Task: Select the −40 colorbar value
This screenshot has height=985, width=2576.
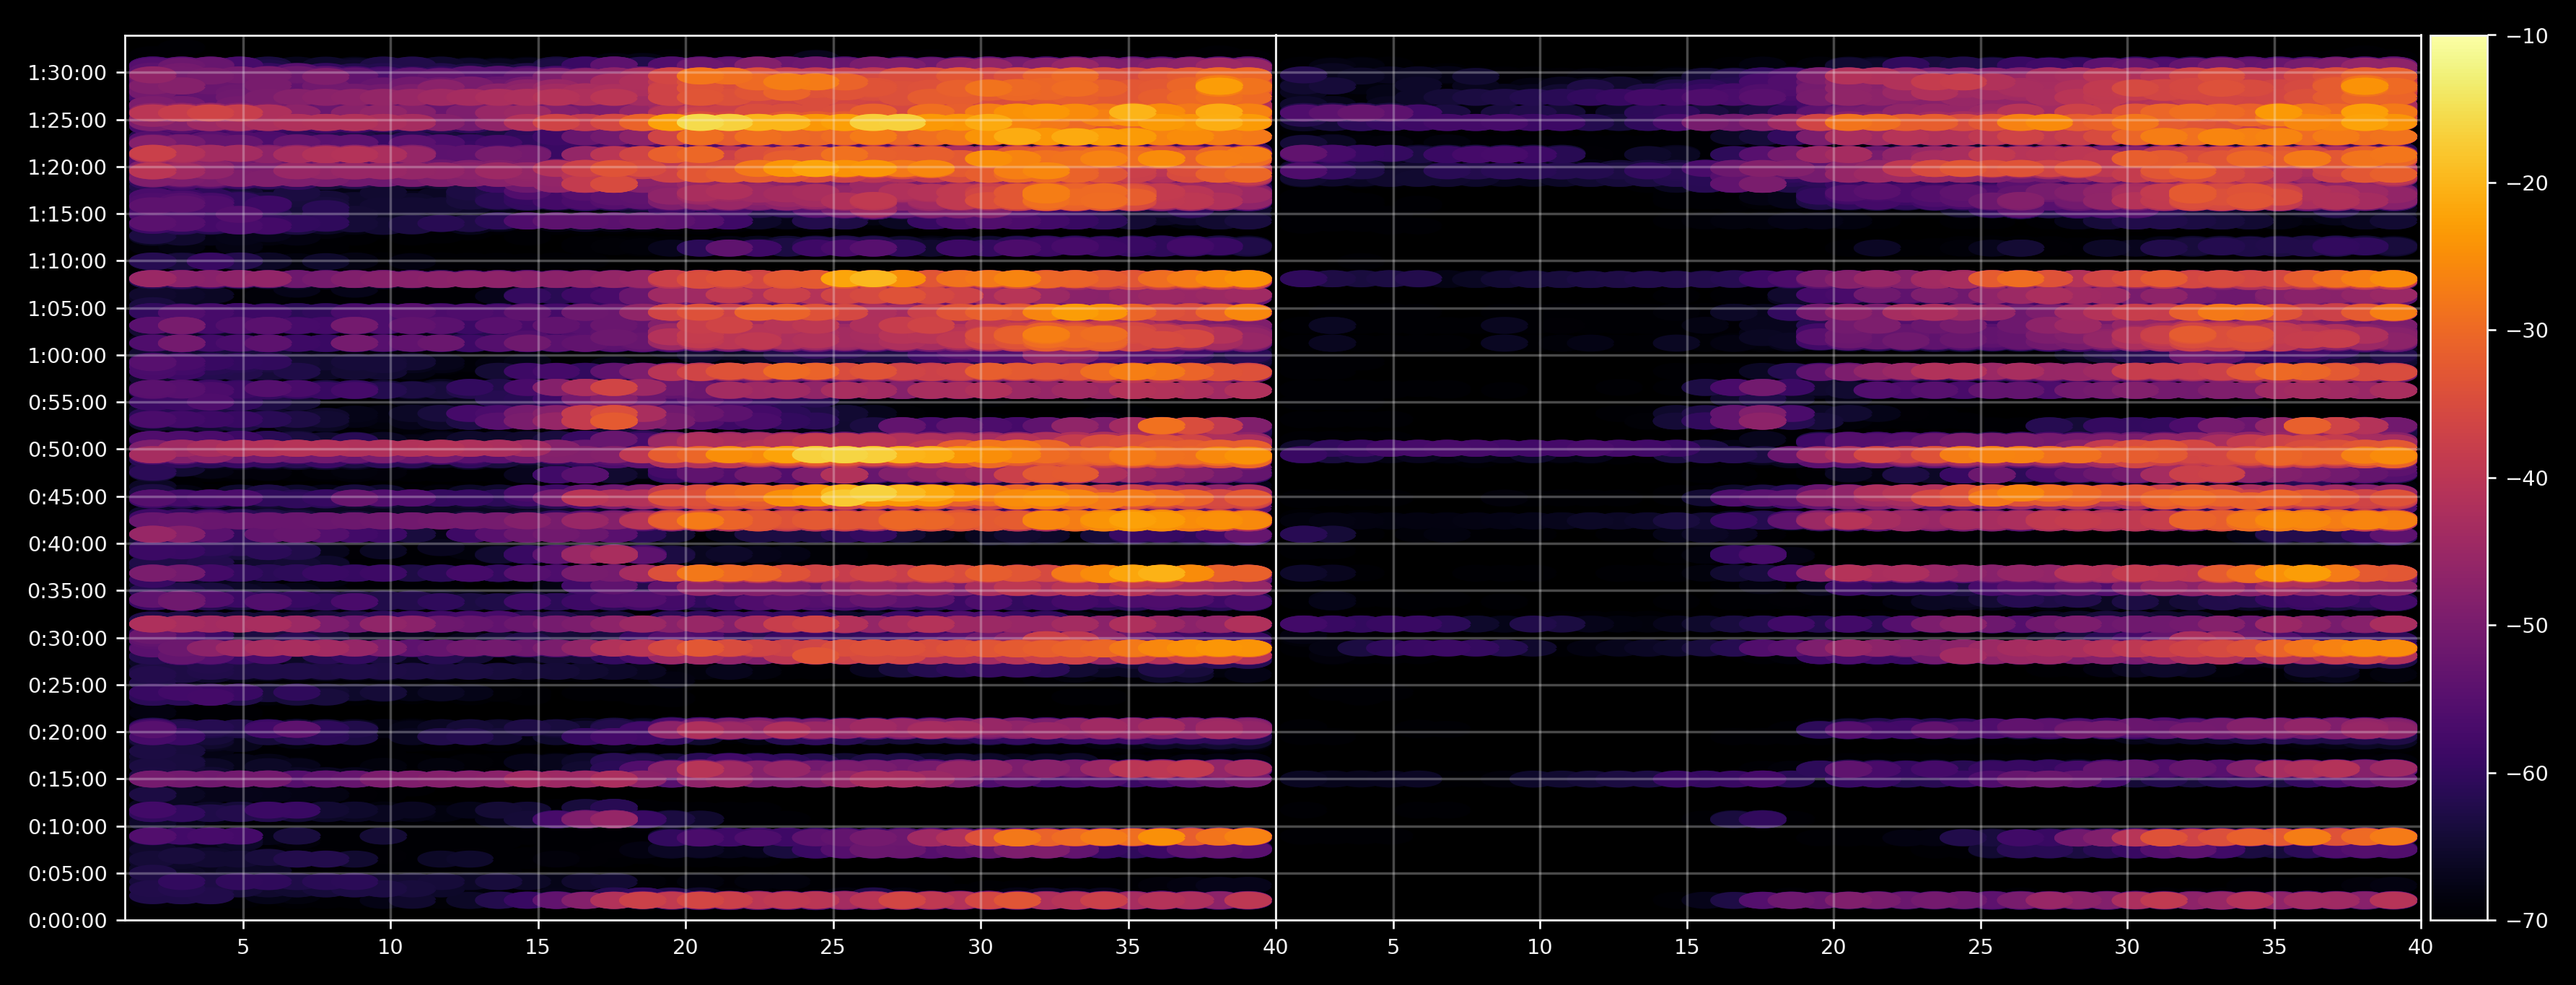Action: tap(2528, 479)
